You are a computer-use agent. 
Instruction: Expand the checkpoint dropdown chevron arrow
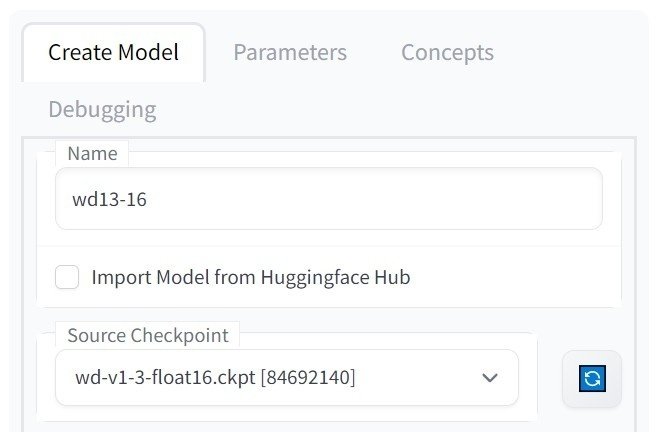click(490, 377)
